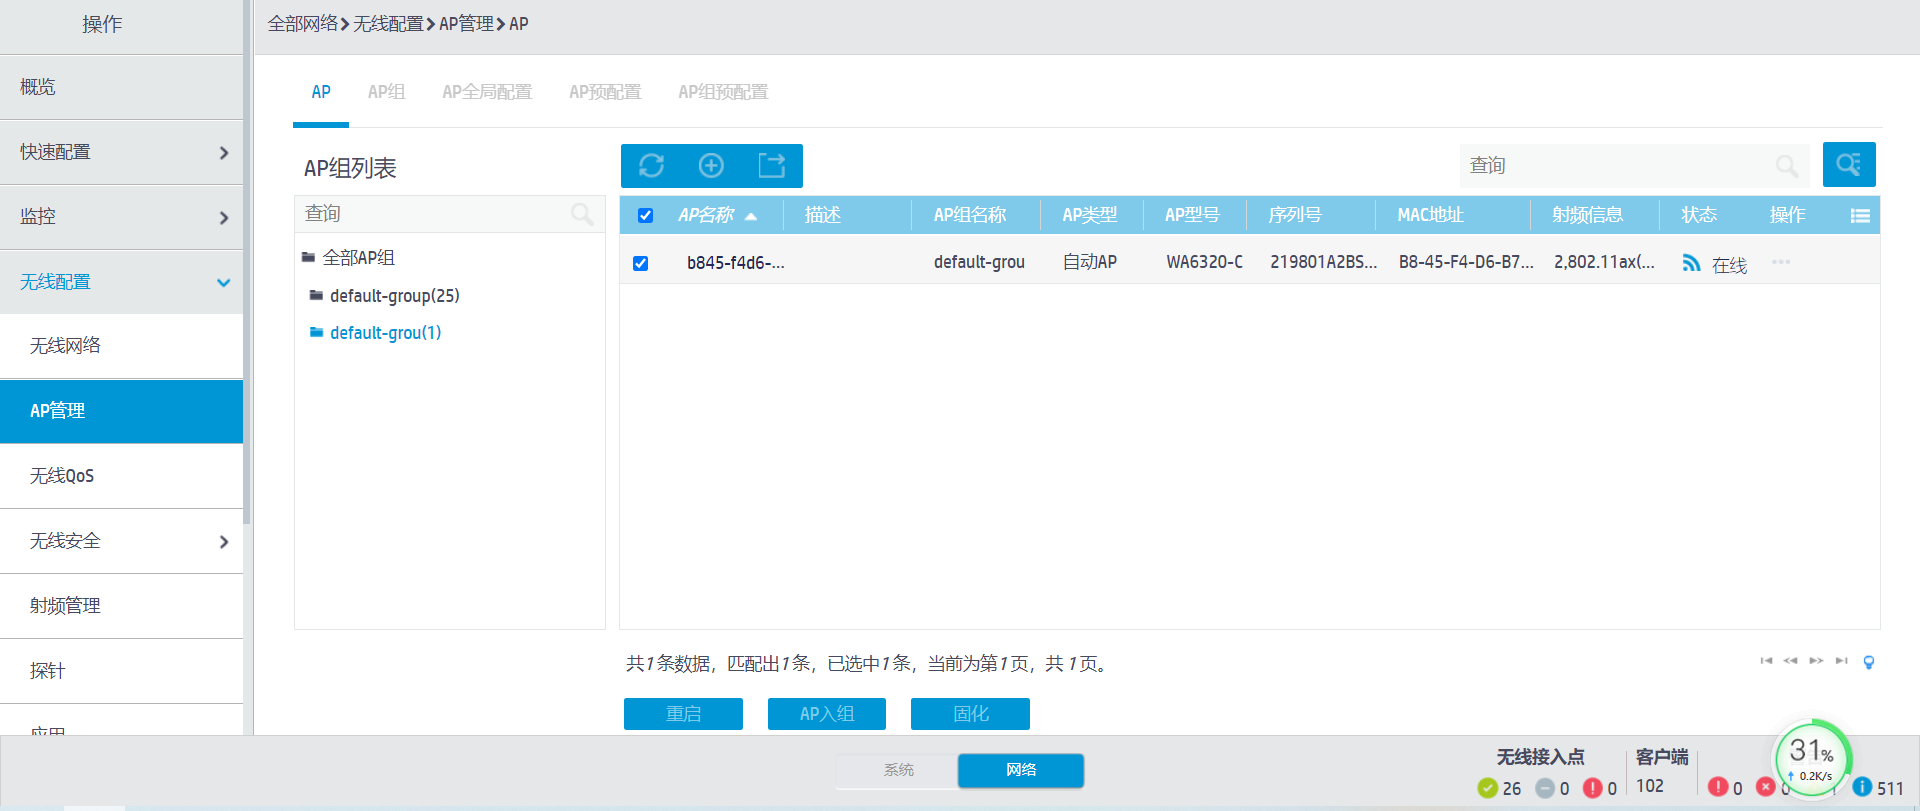Screen dimensions: 1920x811
Task: Click the sort arrow beside AP名称
Action: [751, 216]
